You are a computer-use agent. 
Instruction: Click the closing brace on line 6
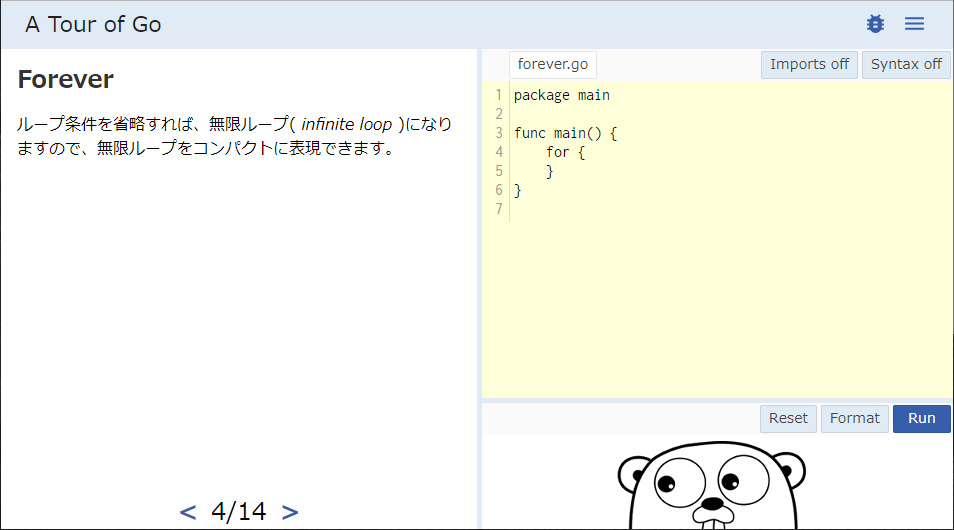tap(518, 190)
